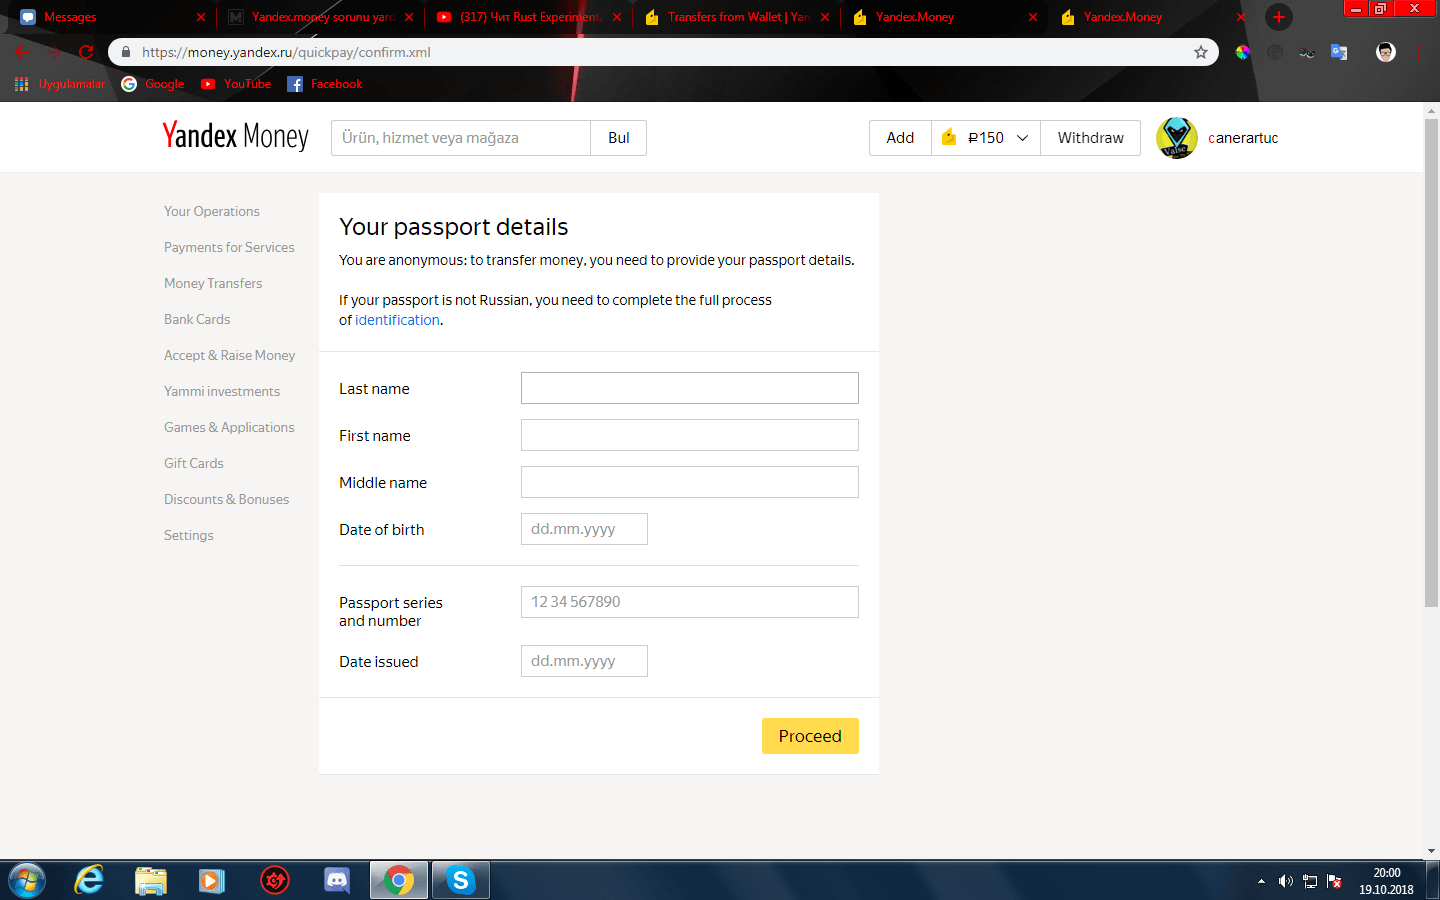The width and height of the screenshot is (1440, 900).
Task: Open File Explorer from the taskbar
Action: point(151,881)
